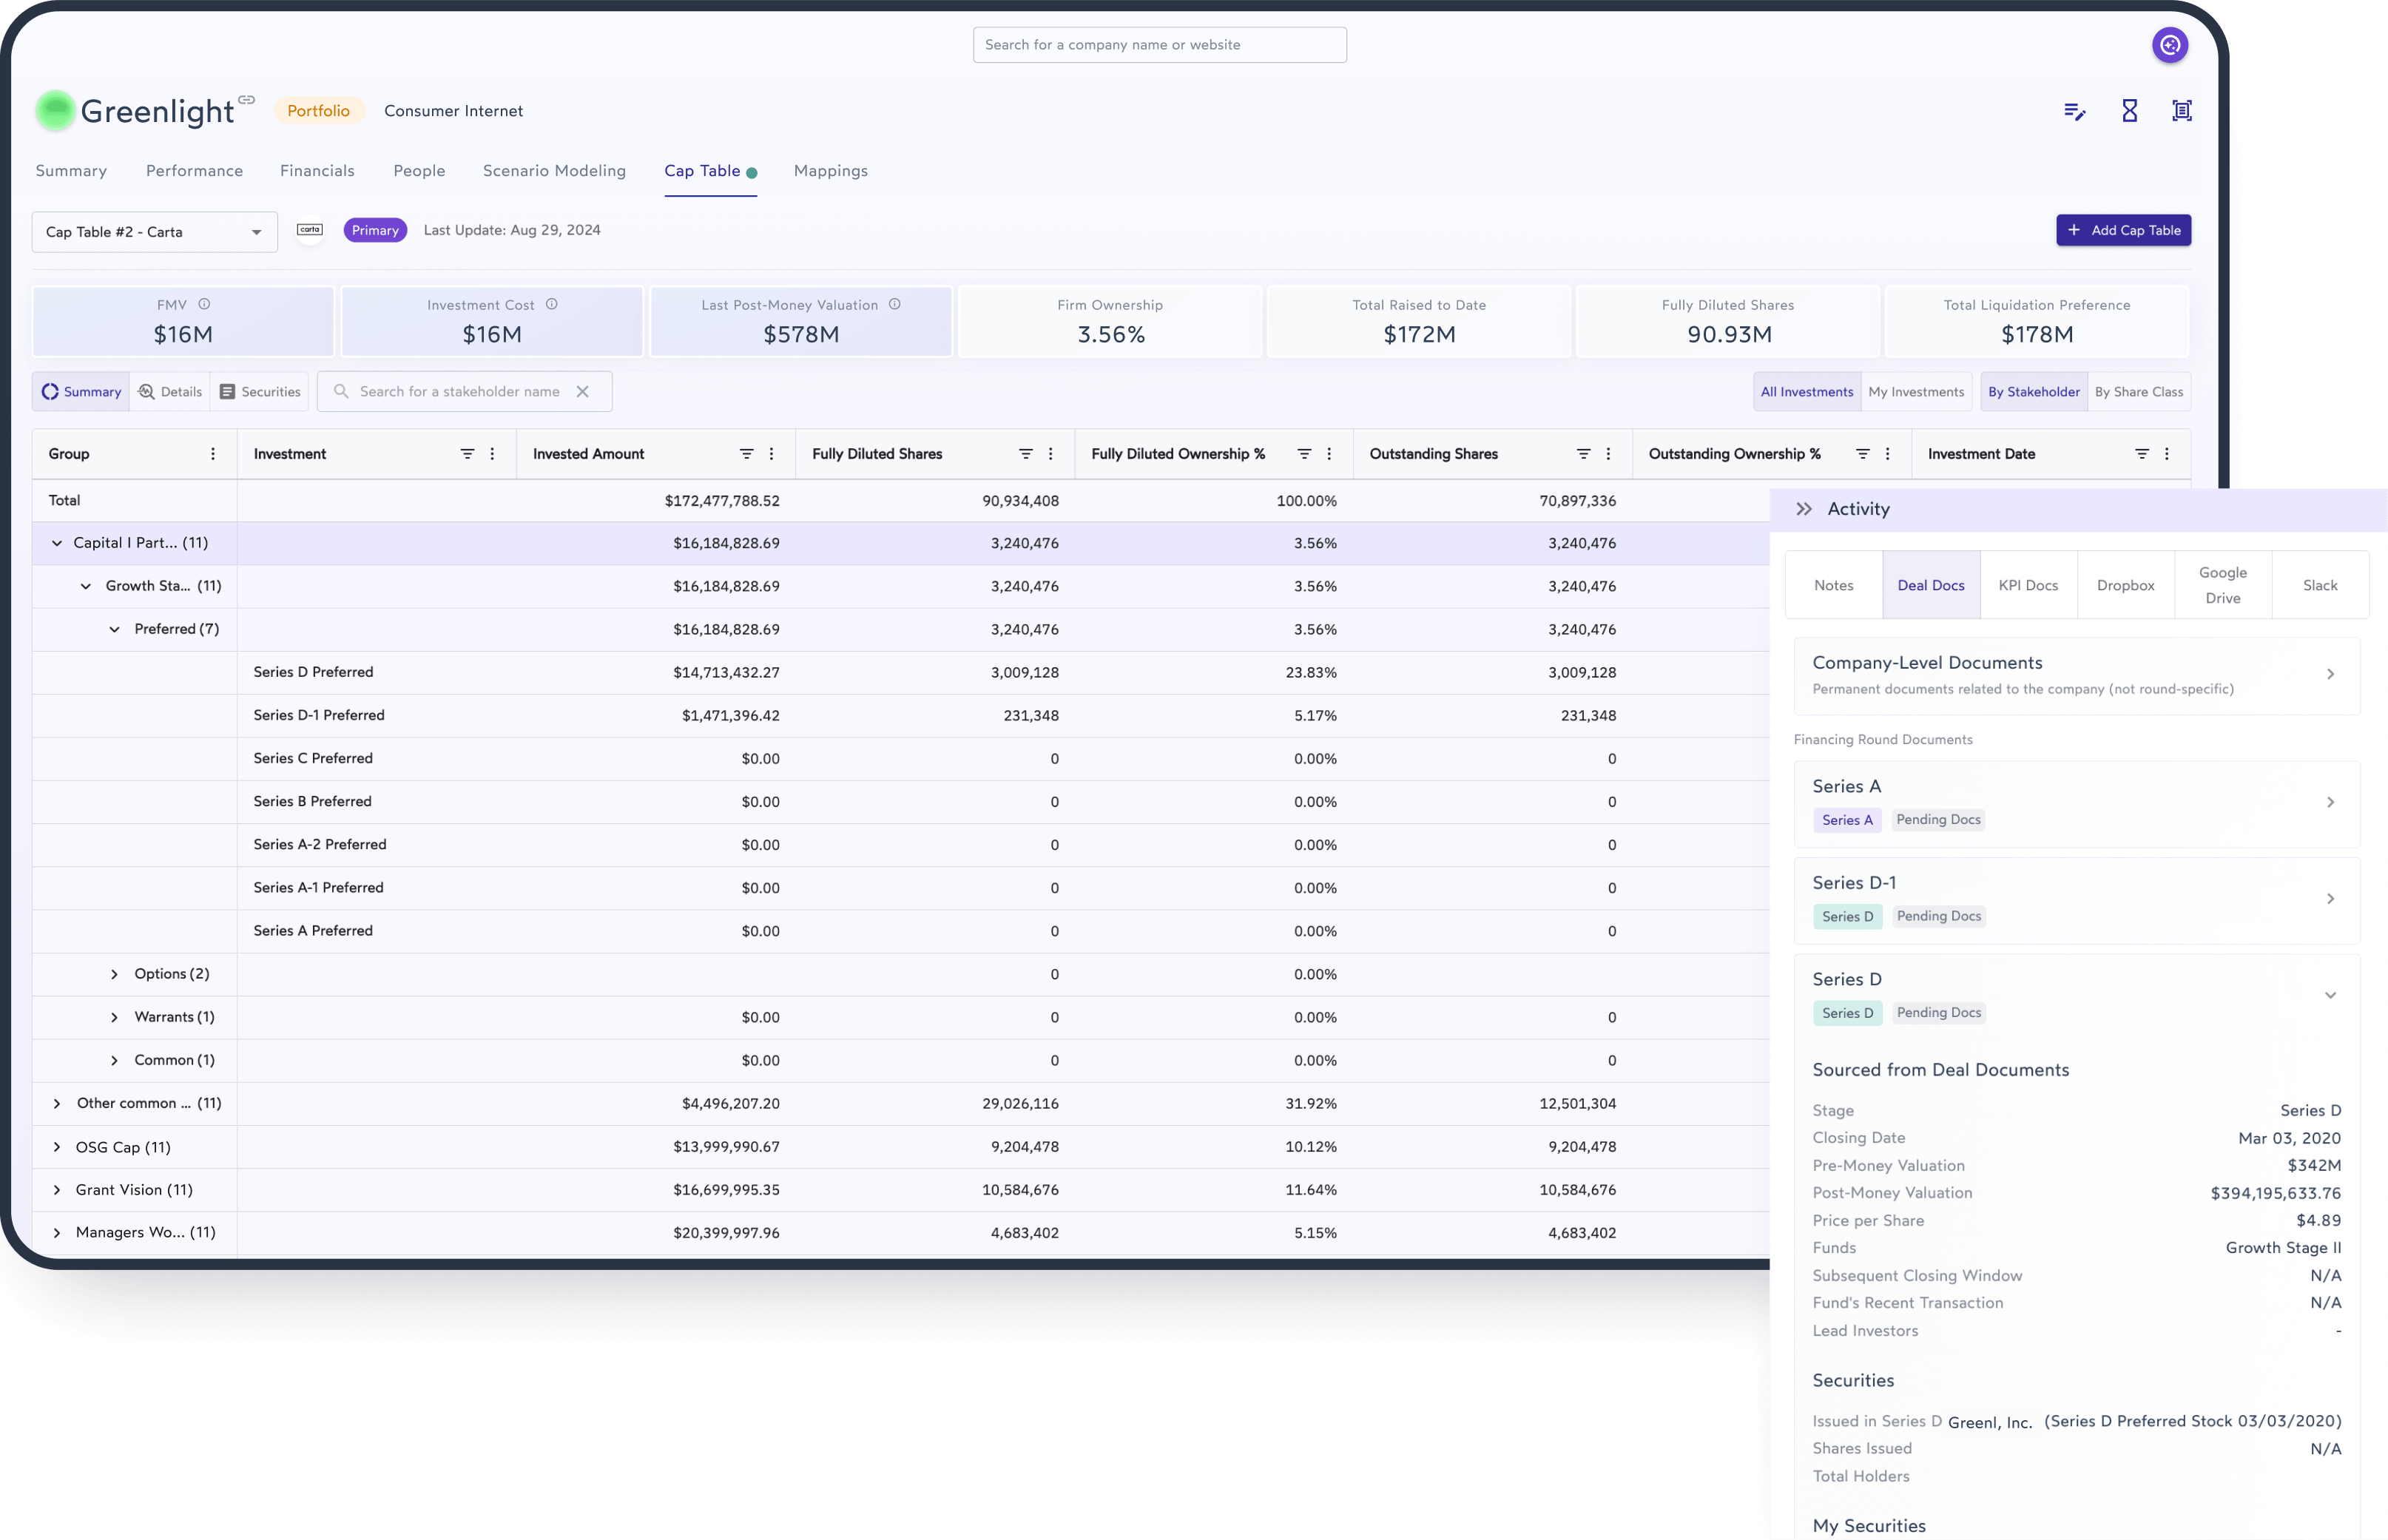Click the Investment Cost info icon
Screen dimensions: 2388x1540
point(551,304)
